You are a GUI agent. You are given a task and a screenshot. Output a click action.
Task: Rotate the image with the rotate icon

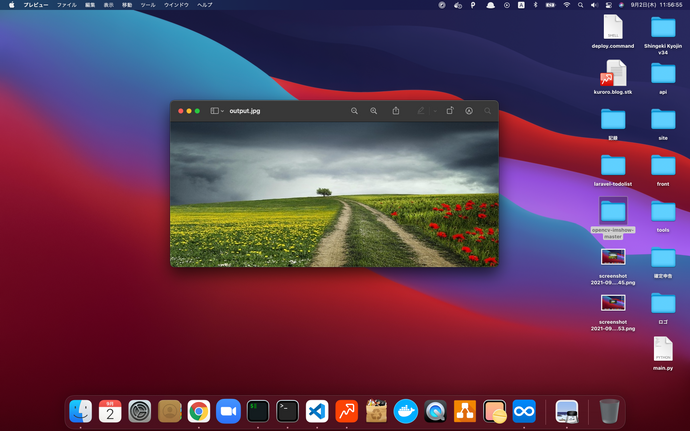pos(450,111)
